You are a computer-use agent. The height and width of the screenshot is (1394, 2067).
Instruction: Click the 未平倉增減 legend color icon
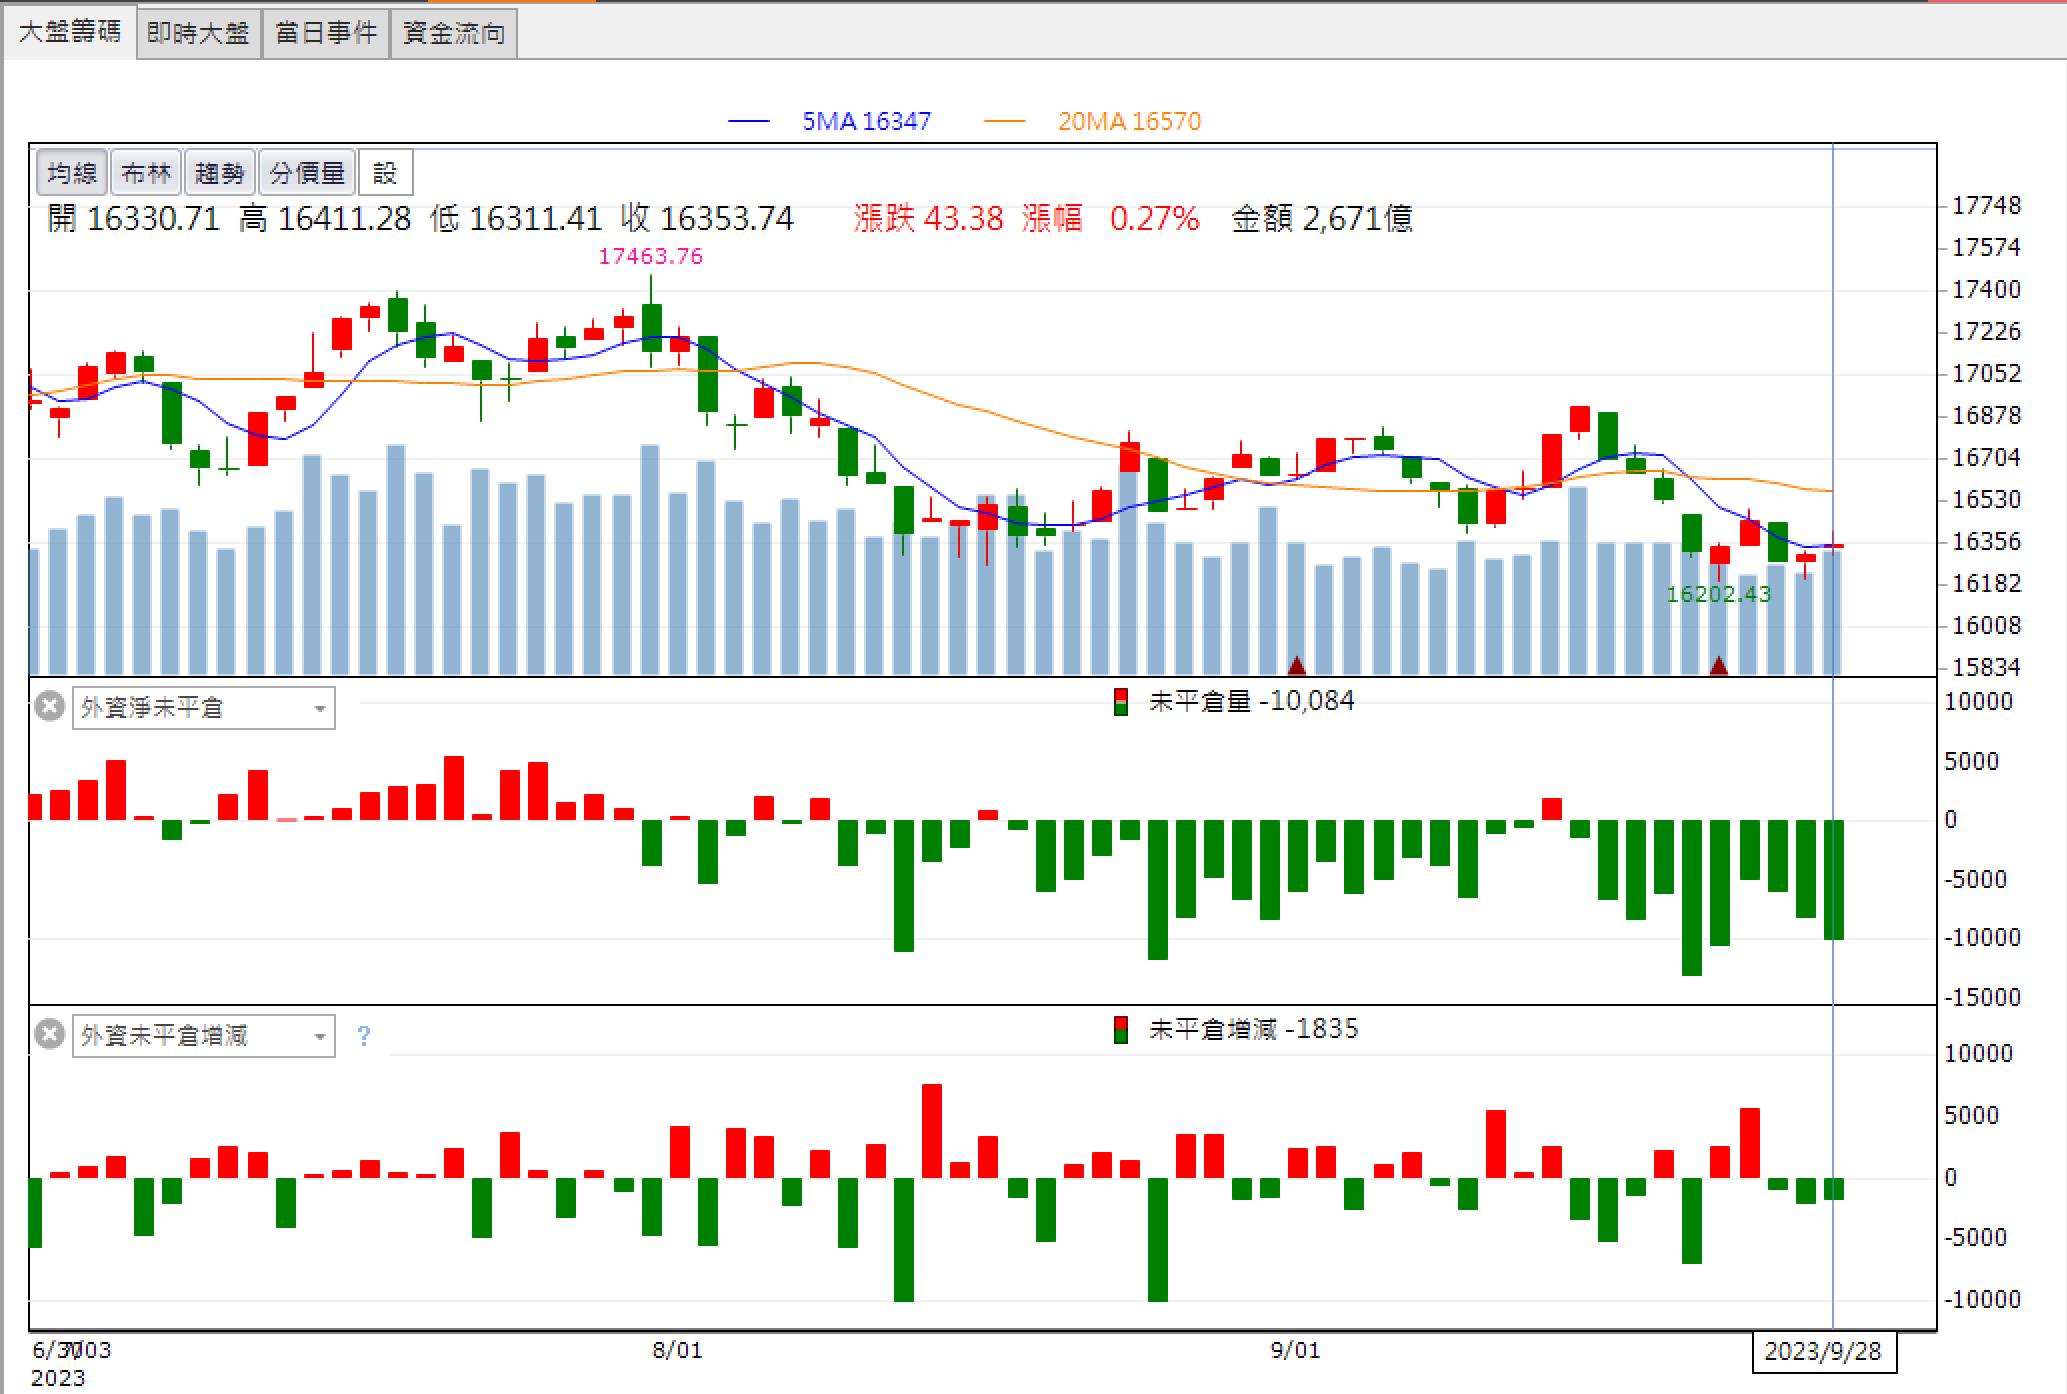click(1121, 1030)
